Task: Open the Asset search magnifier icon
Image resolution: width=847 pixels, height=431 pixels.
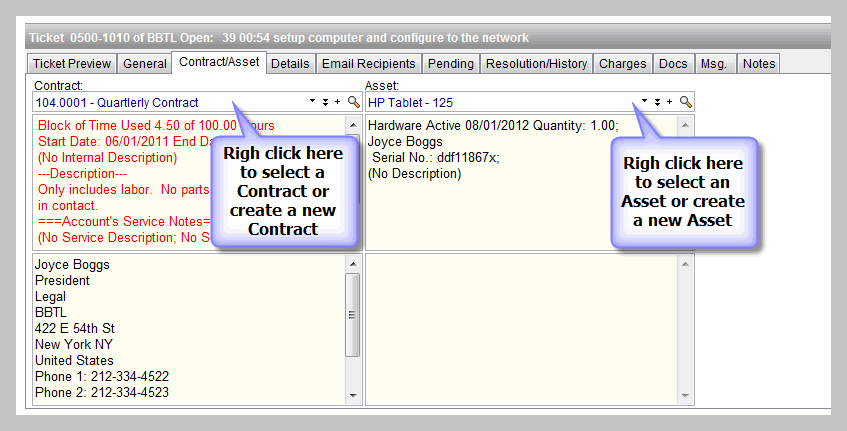Action: tap(685, 102)
